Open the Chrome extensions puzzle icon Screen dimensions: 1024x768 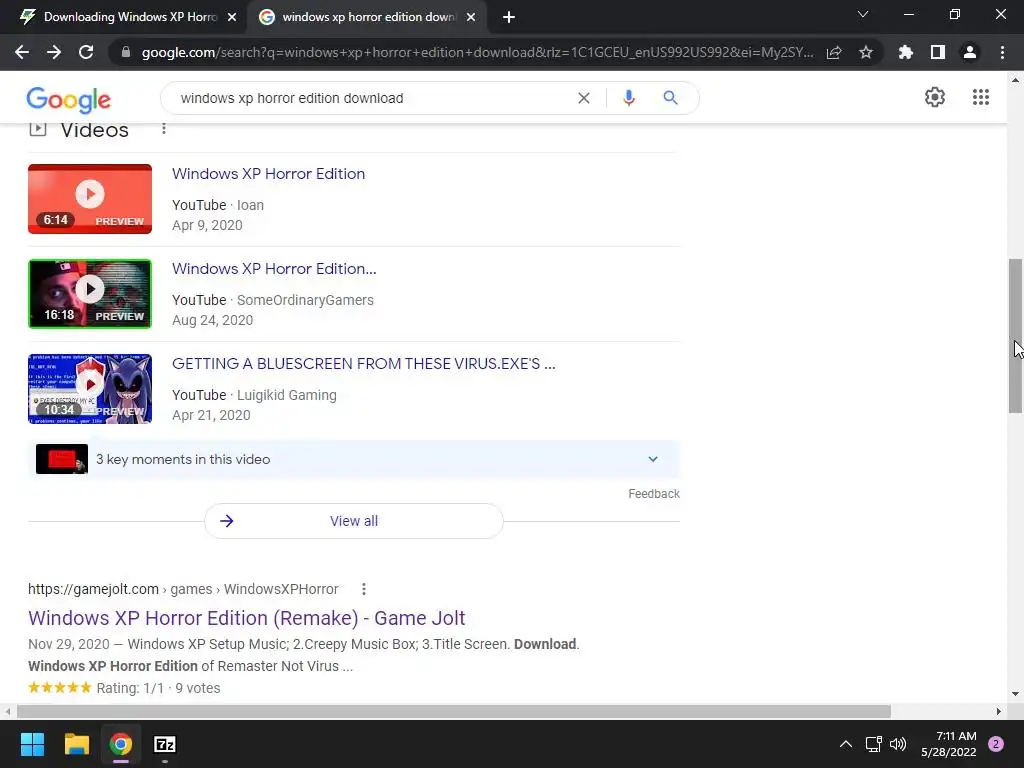click(906, 52)
